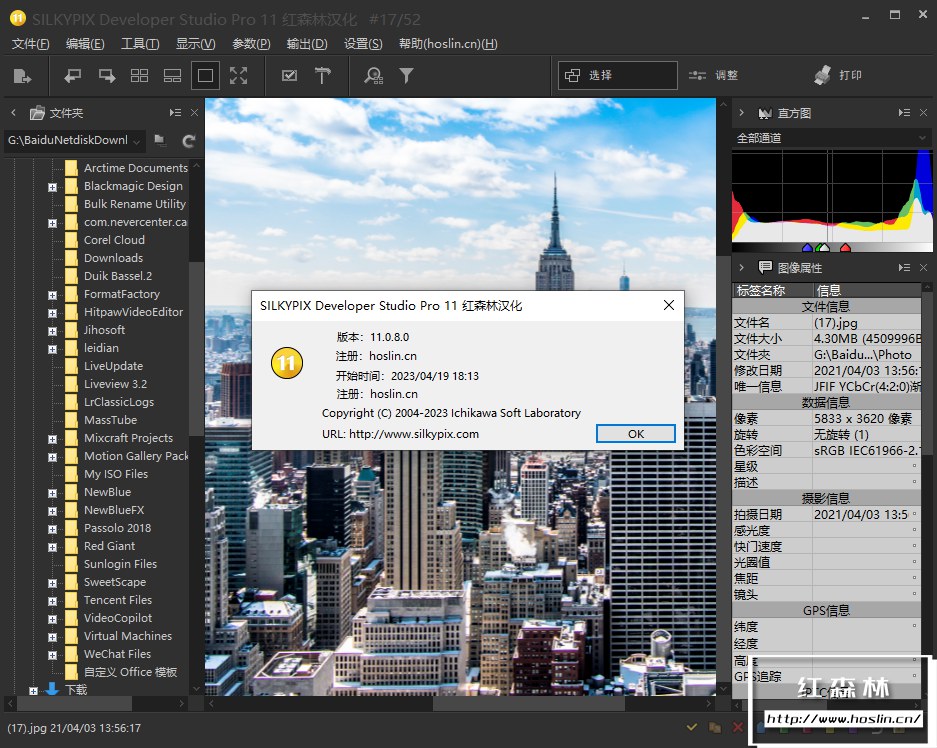Open the 工具(T) menu
Screen dimensions: 937x748
(140, 44)
